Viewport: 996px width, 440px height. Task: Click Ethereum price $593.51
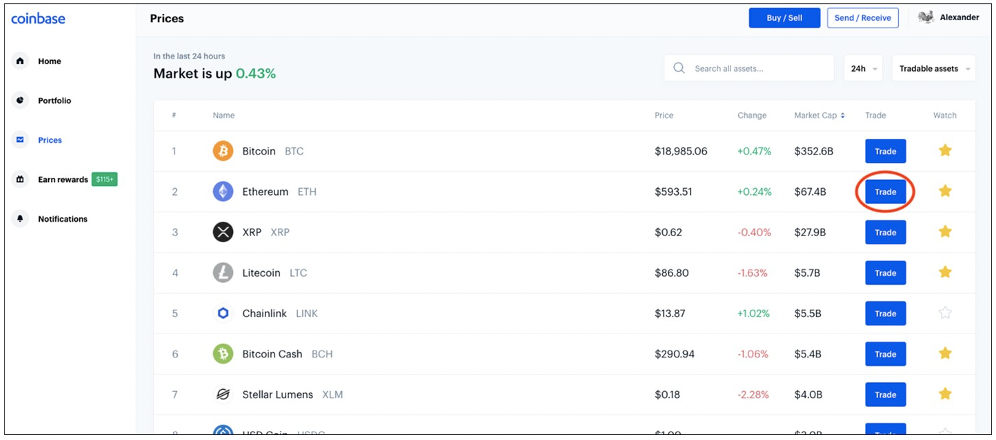click(x=673, y=192)
